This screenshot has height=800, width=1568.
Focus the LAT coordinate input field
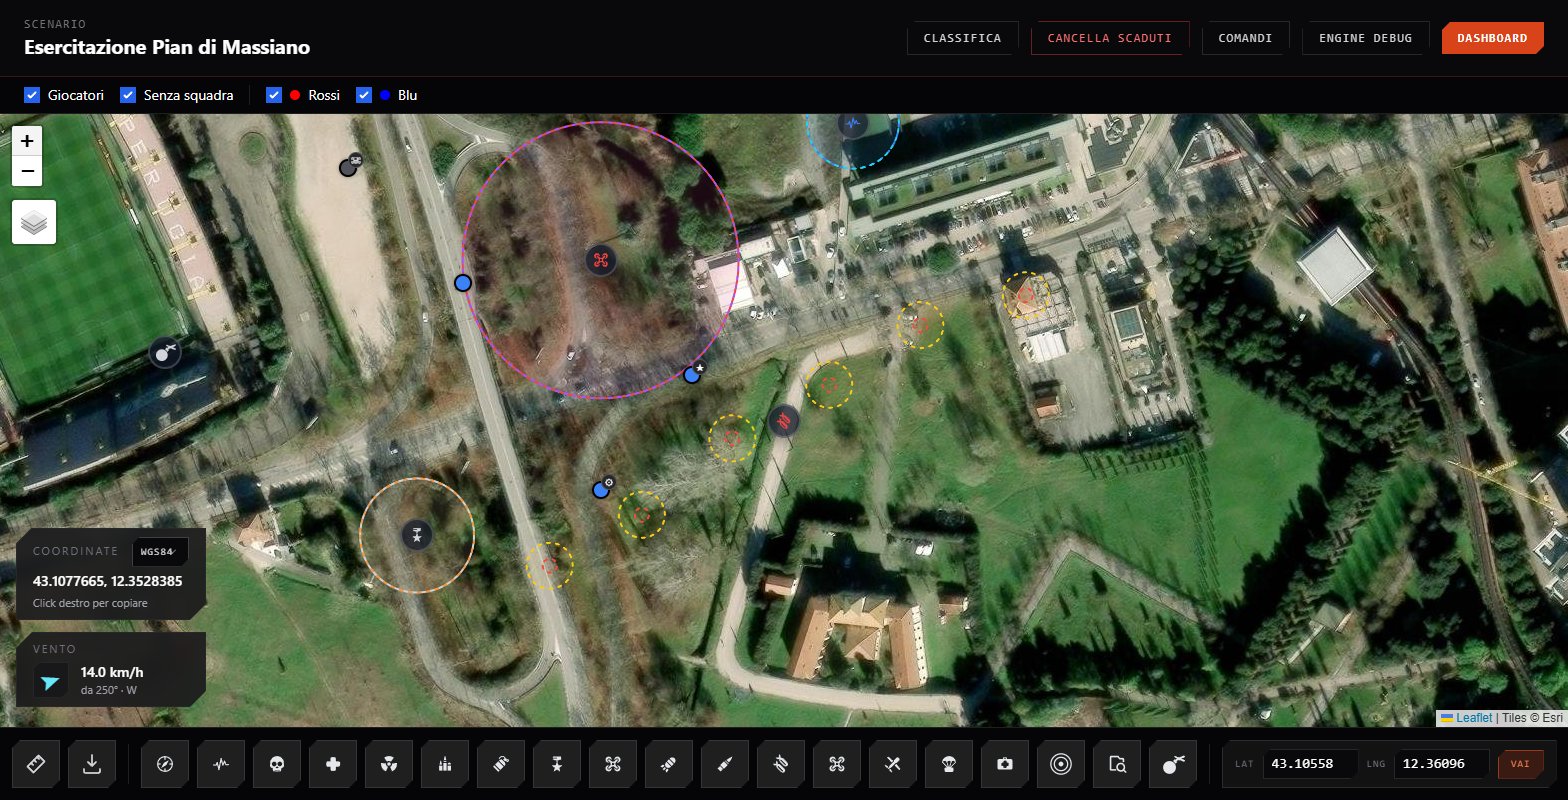pyautogui.click(x=1311, y=764)
